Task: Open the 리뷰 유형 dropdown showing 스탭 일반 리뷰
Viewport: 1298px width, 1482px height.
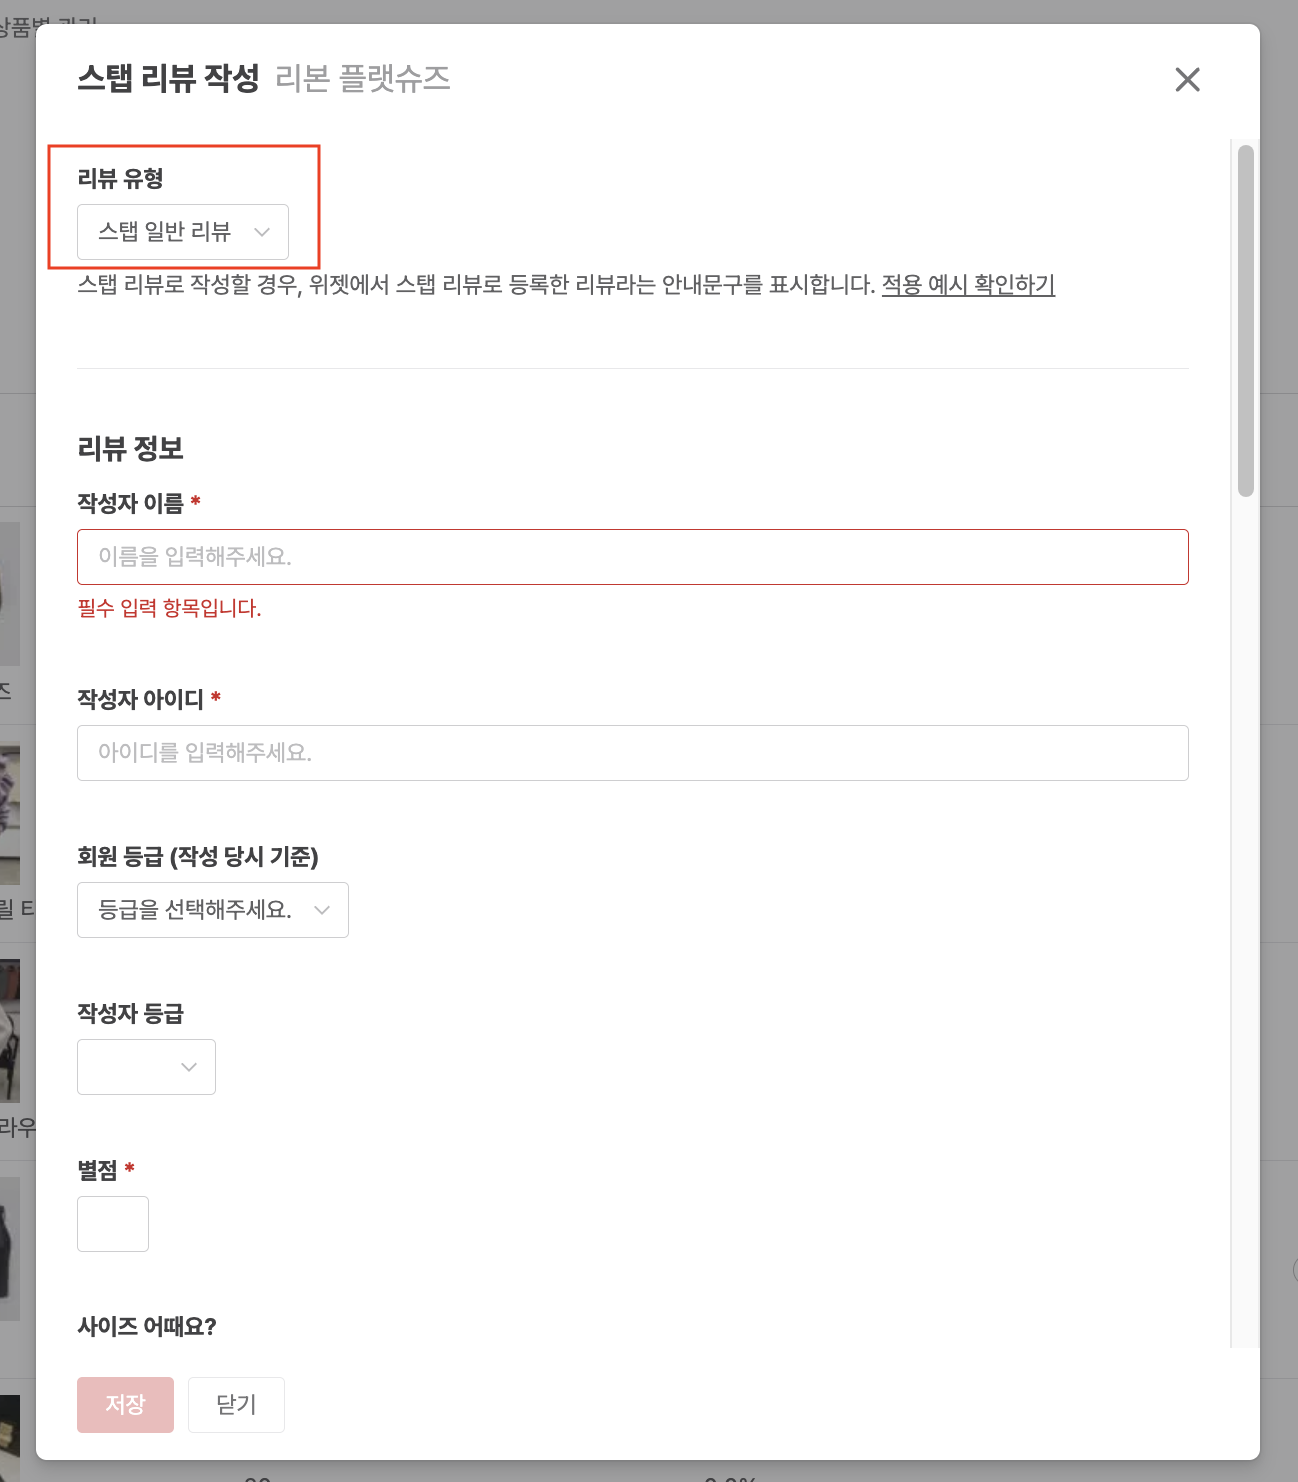Action: (165, 232)
